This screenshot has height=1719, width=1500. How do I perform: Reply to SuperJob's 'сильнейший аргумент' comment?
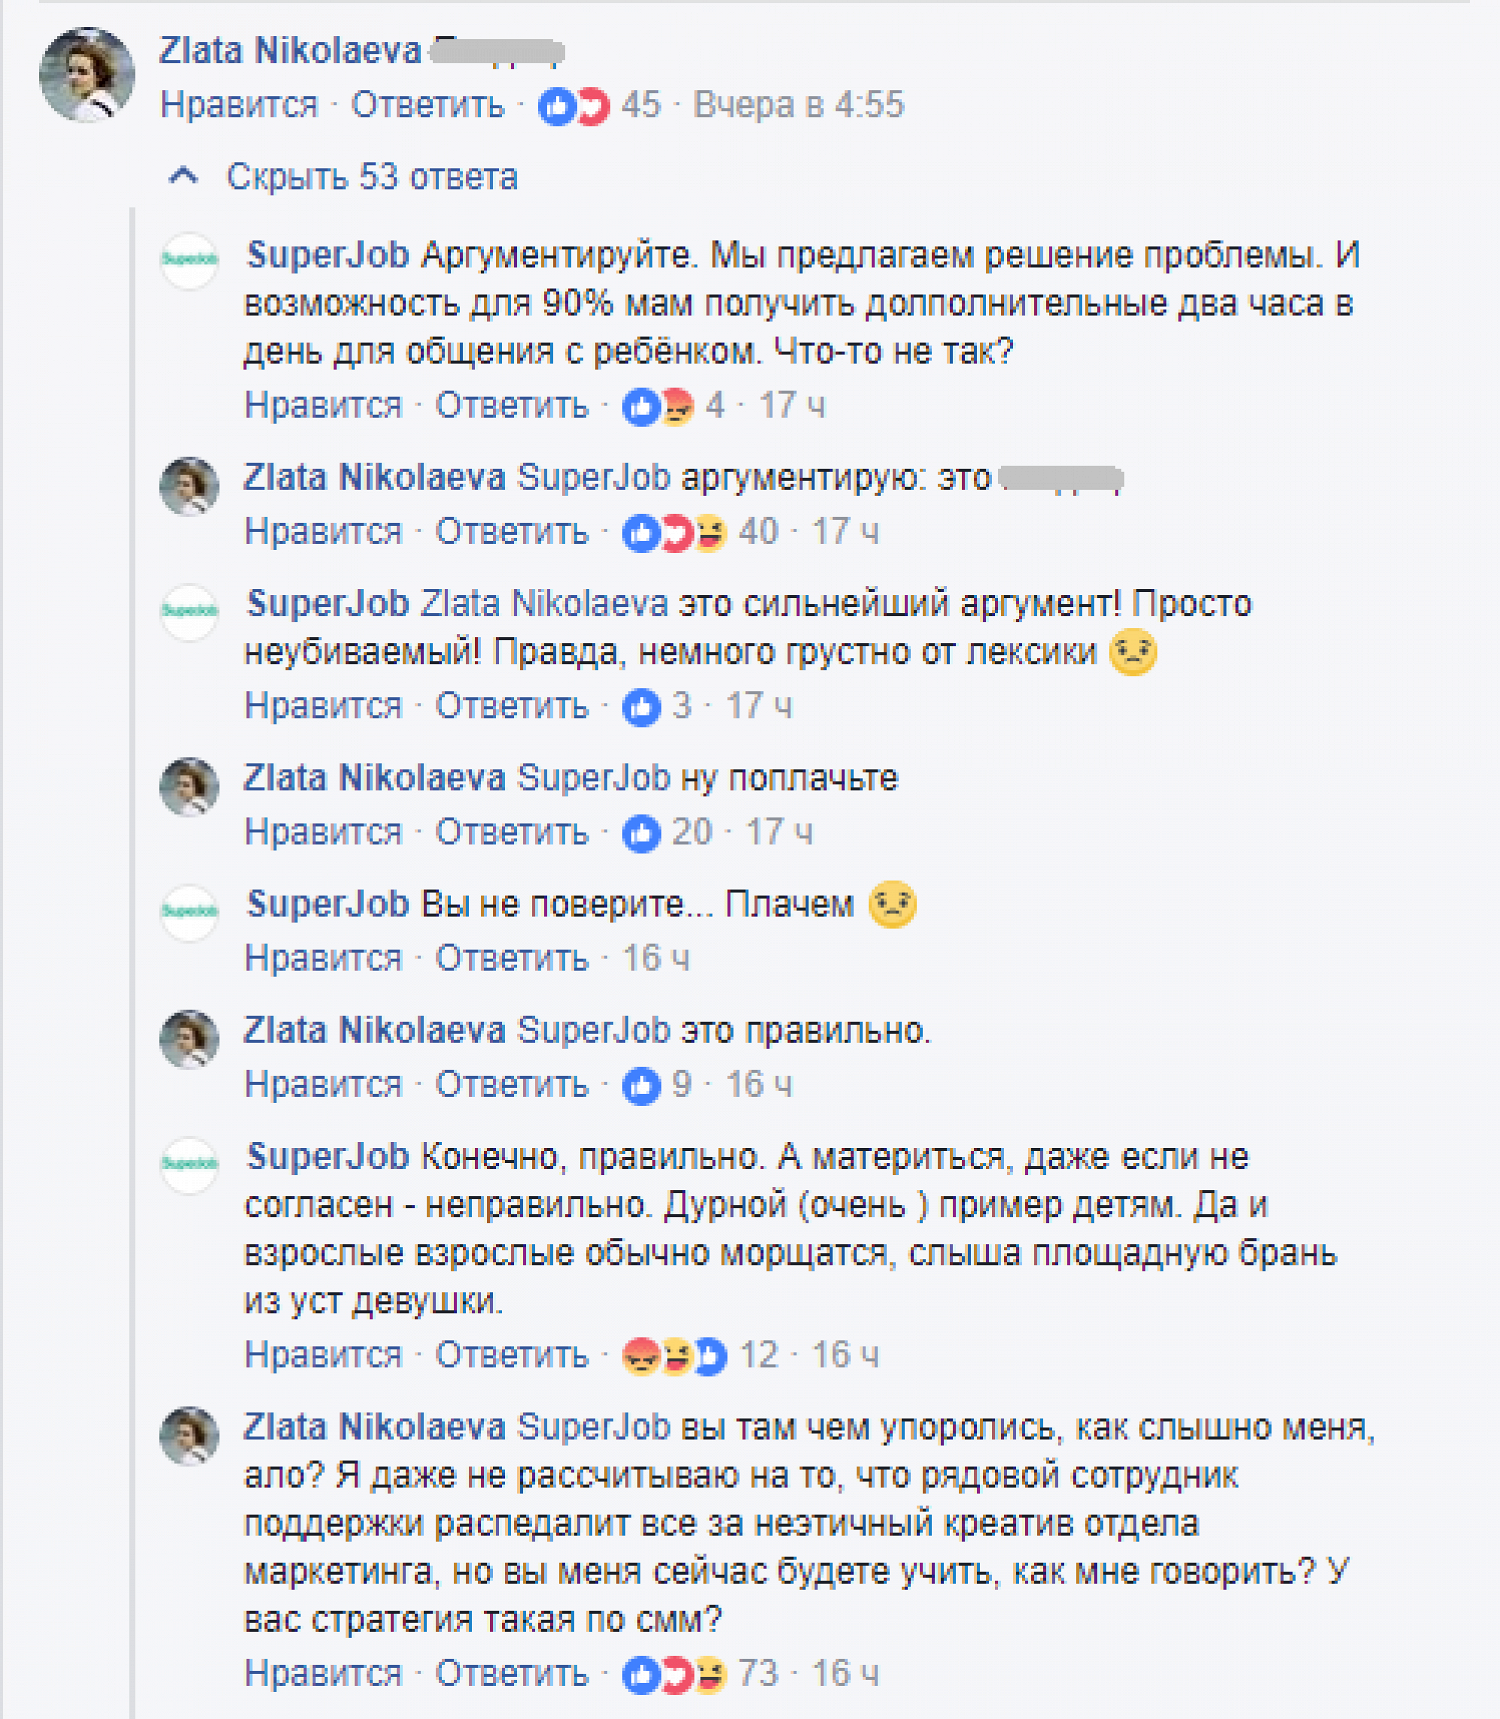pyautogui.click(x=511, y=706)
